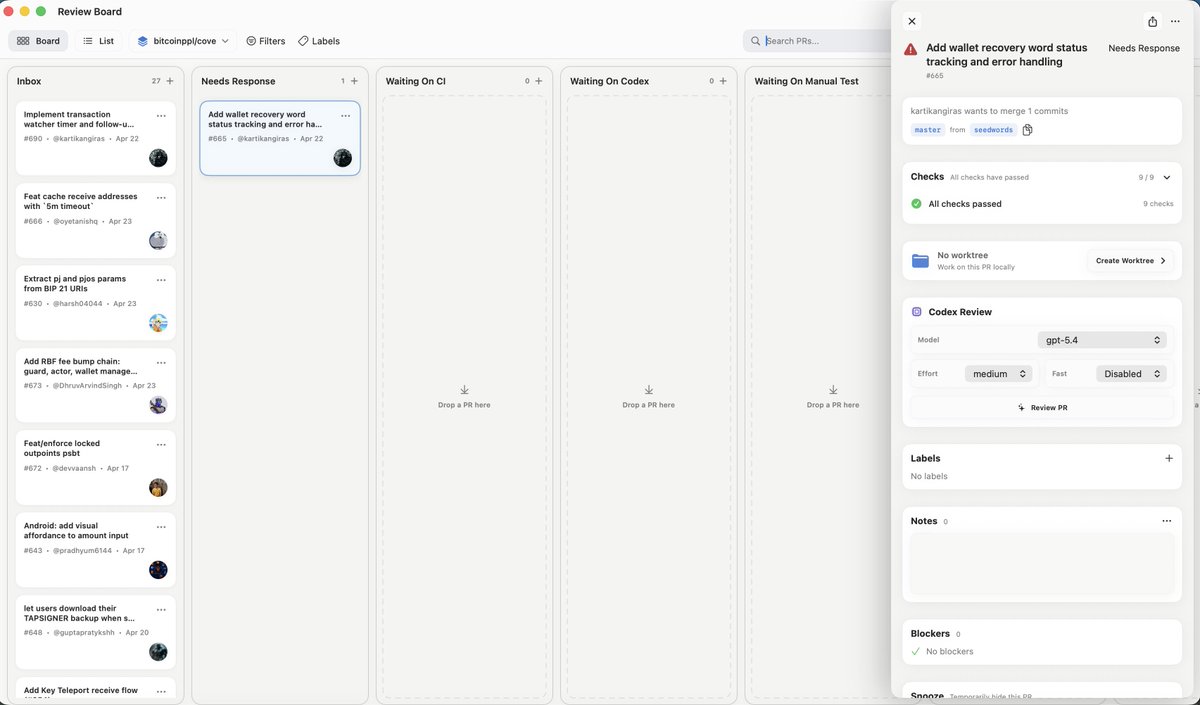Image resolution: width=1200 pixels, height=705 pixels.
Task: Open the PR panel three-dot menu
Action: (x=1175, y=20)
